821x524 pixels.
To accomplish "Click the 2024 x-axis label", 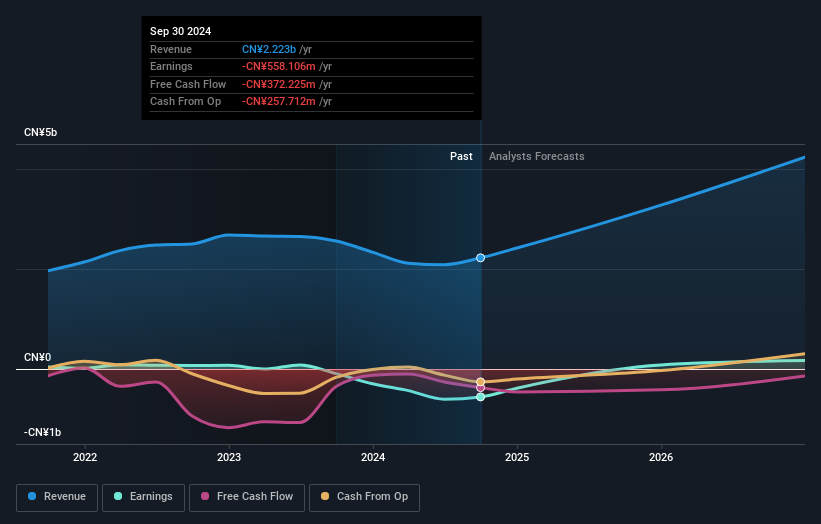I will (373, 457).
